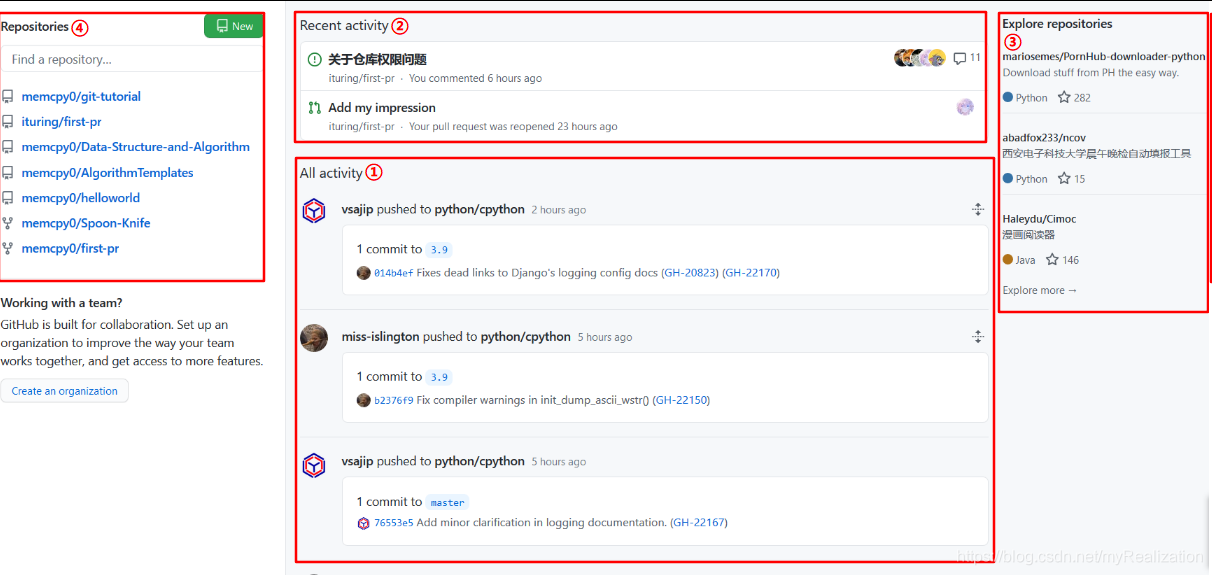The width and height of the screenshot is (1212, 575).
Task: Click the green New repository button
Action: click(233, 26)
